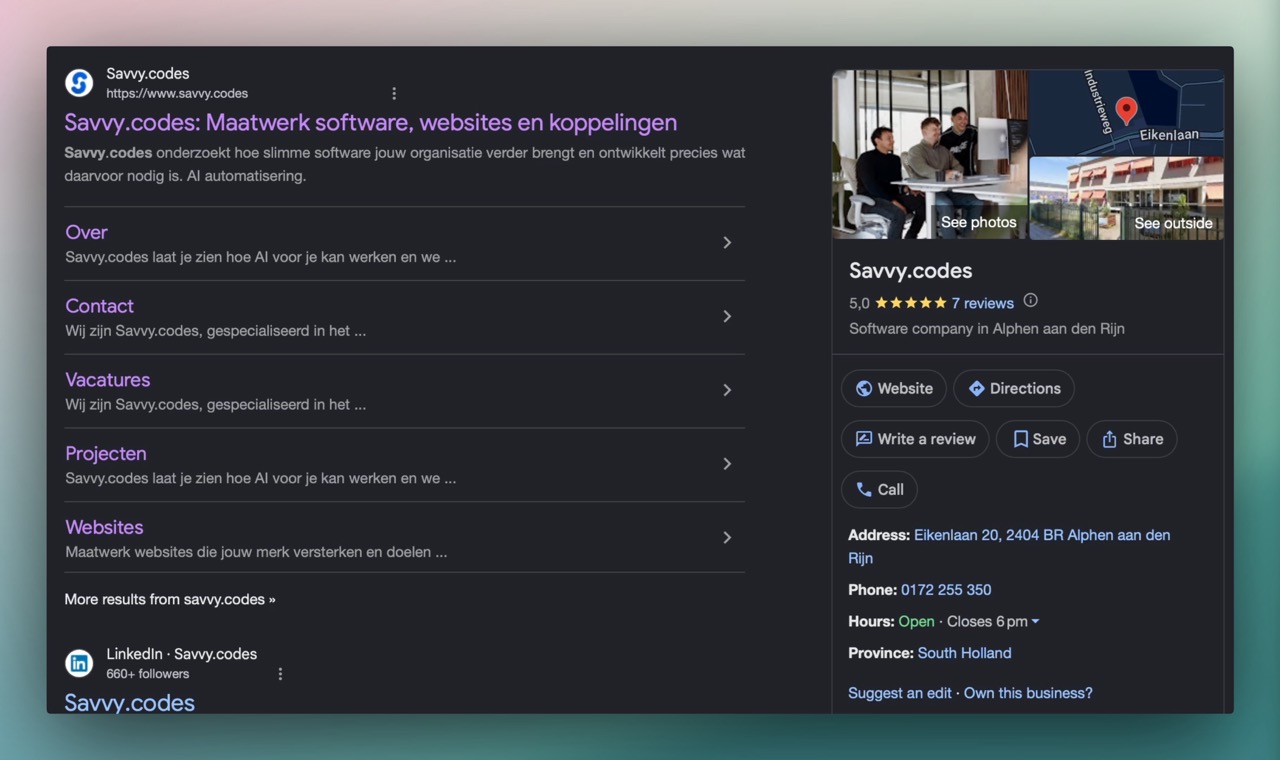This screenshot has height=760, width=1280.
Task: Click phone number 0172 255 350
Action: click(x=946, y=590)
